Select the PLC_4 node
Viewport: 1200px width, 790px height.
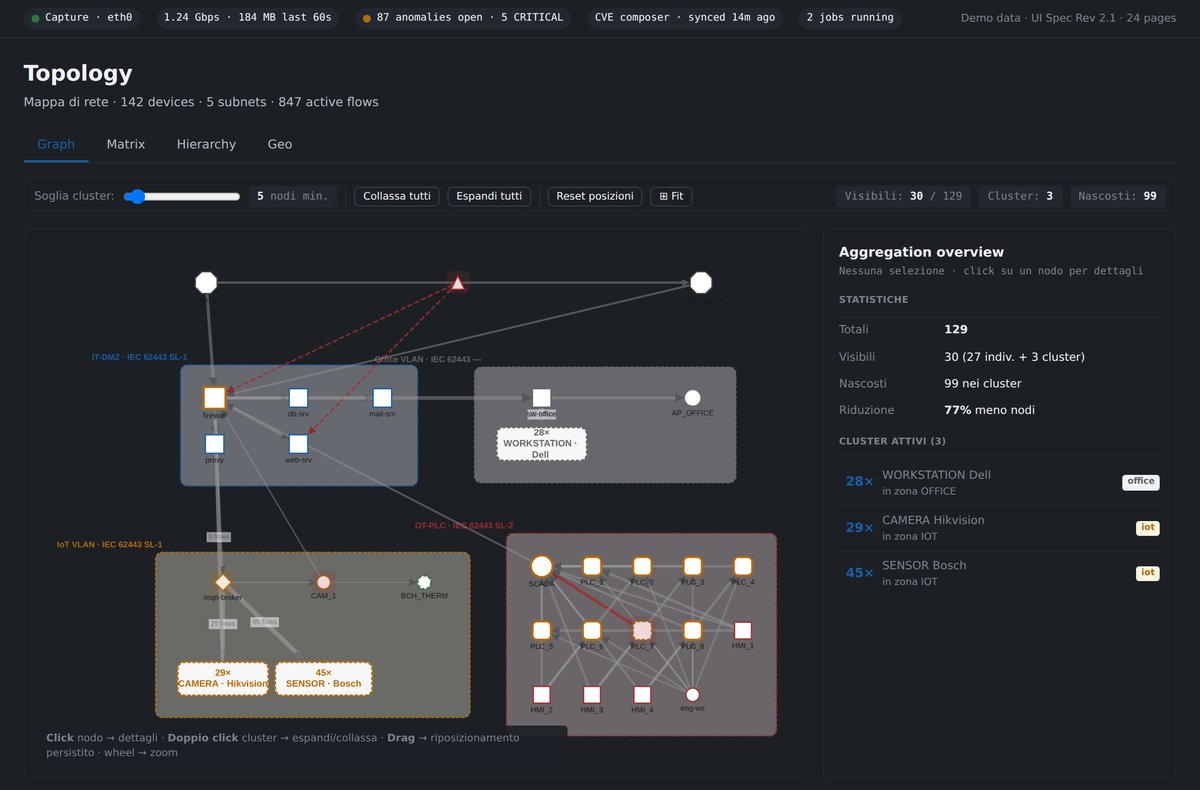(x=743, y=567)
